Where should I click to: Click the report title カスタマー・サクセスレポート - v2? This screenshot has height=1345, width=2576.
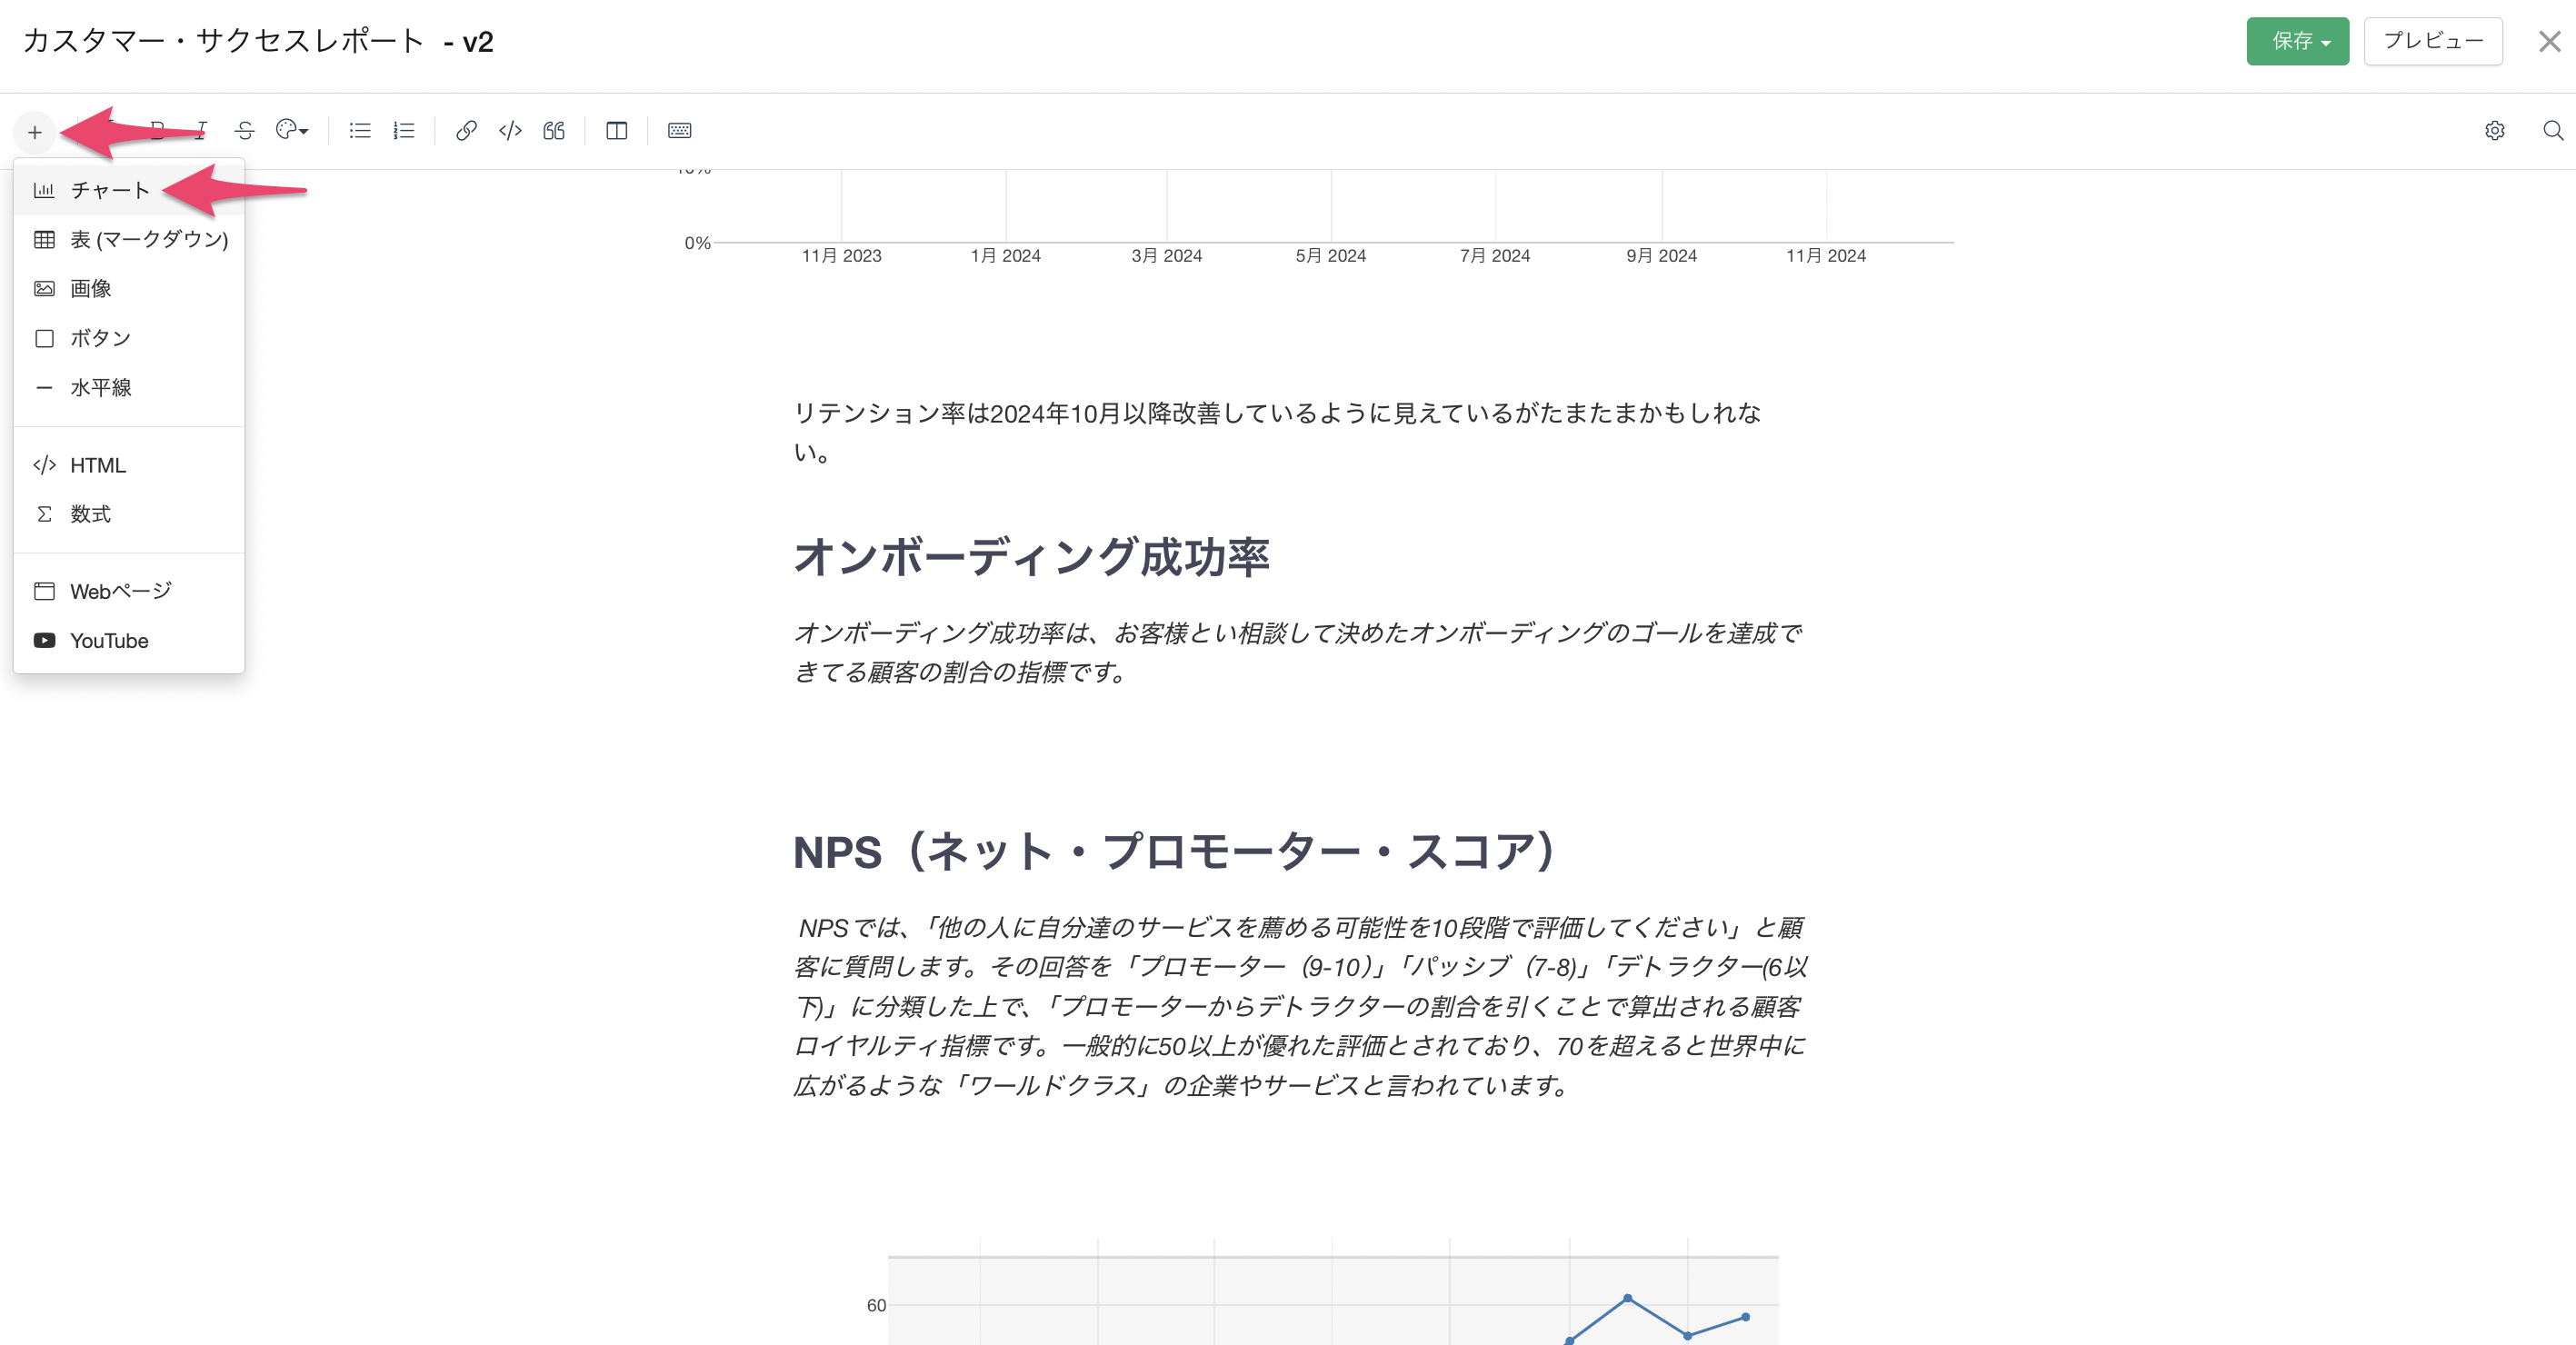tap(258, 41)
